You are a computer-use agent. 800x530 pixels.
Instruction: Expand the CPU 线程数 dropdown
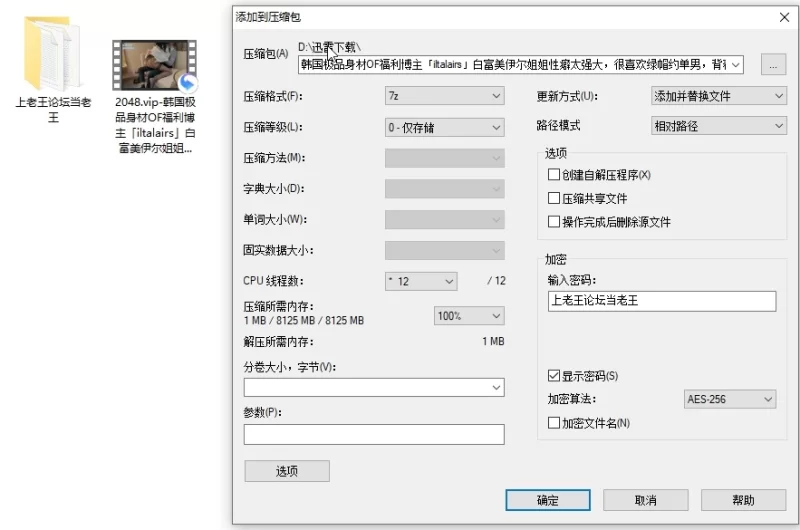click(x=420, y=282)
